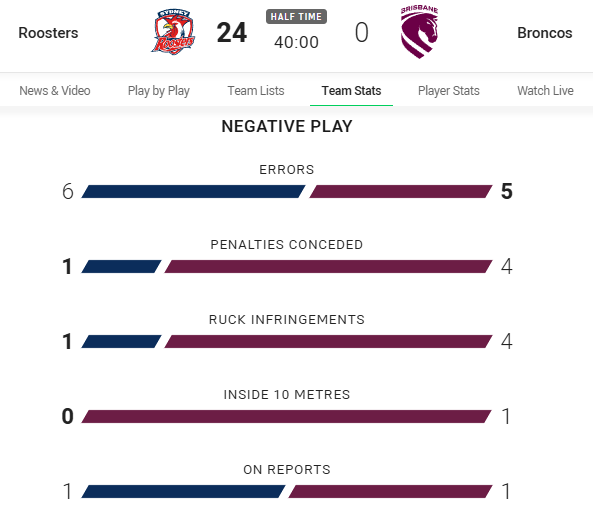Click the navy On Reports bar

coord(183,491)
